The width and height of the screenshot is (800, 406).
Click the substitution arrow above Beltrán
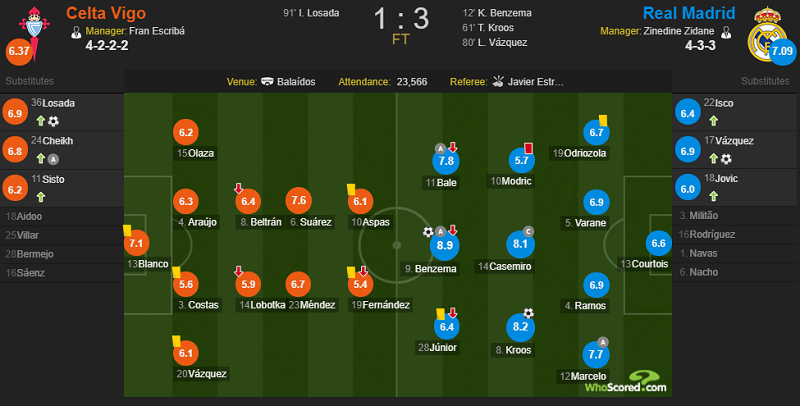click(238, 188)
